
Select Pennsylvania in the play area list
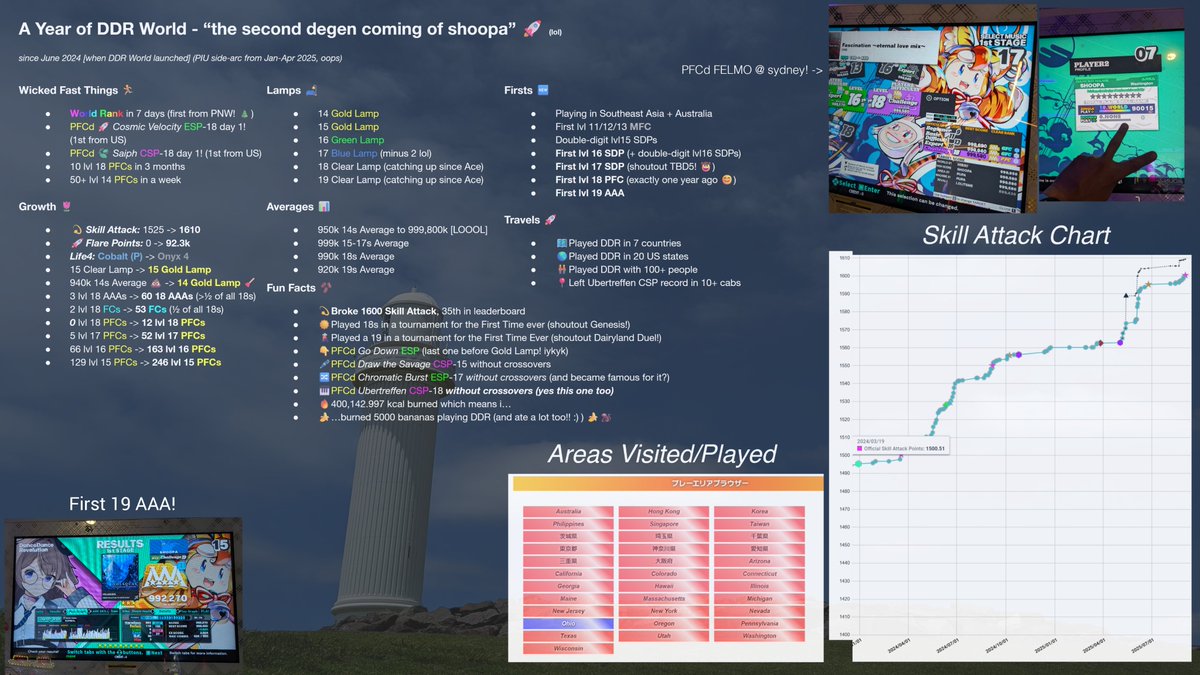click(x=760, y=623)
